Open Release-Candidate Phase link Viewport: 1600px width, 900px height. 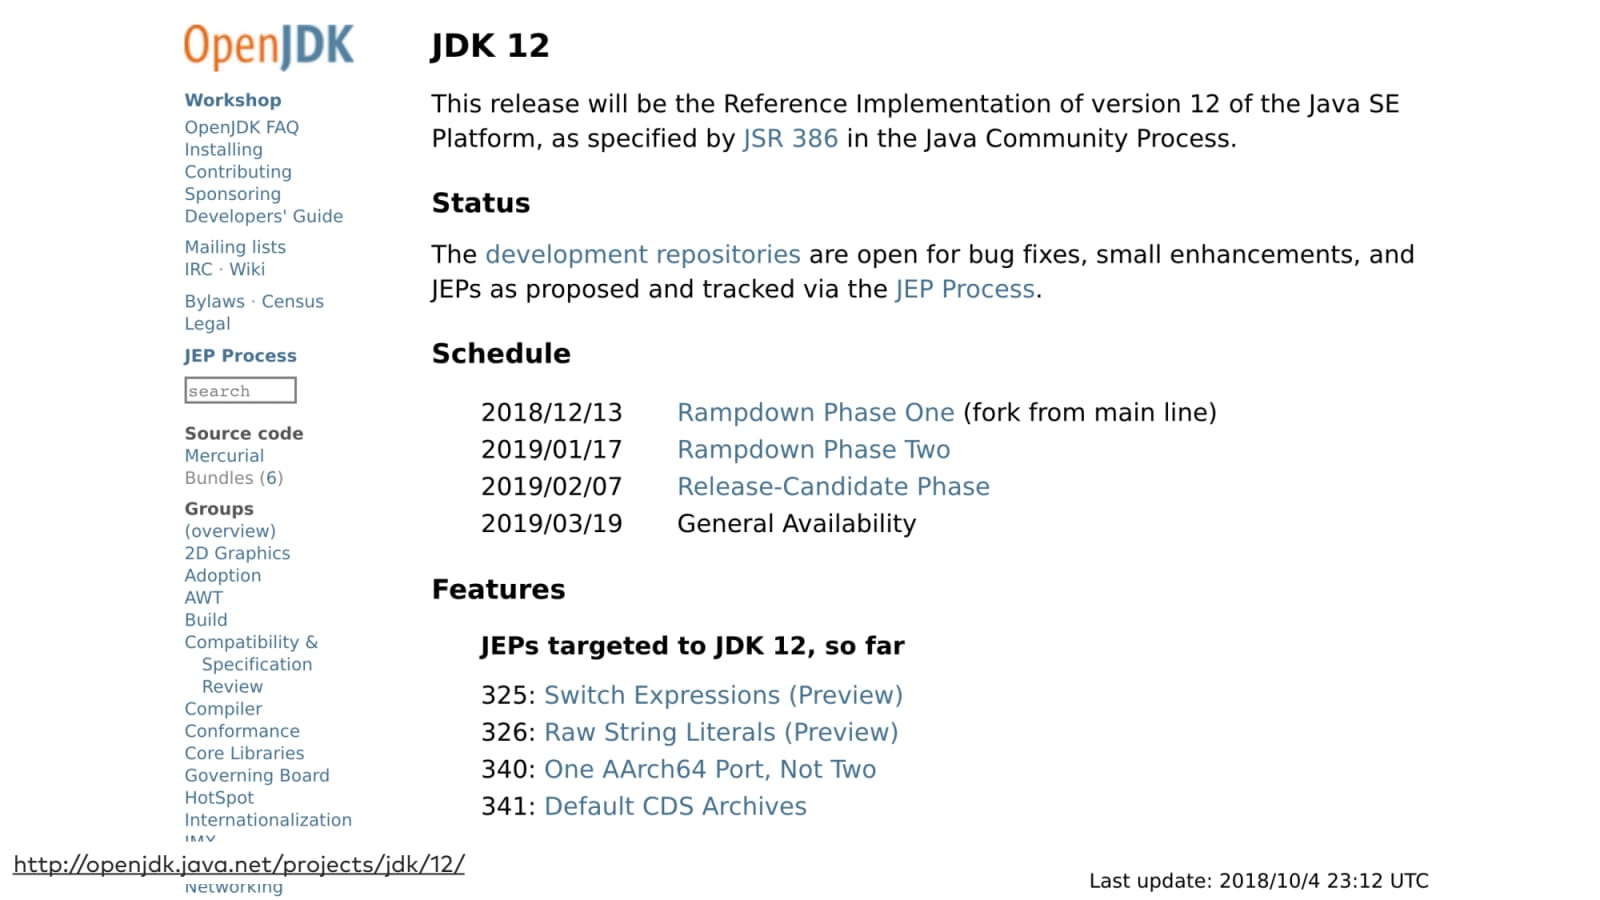pos(834,487)
